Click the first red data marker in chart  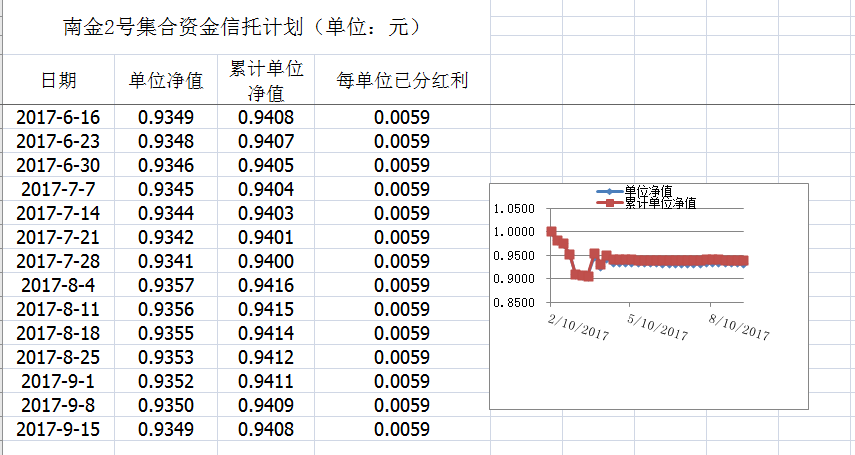point(552,232)
